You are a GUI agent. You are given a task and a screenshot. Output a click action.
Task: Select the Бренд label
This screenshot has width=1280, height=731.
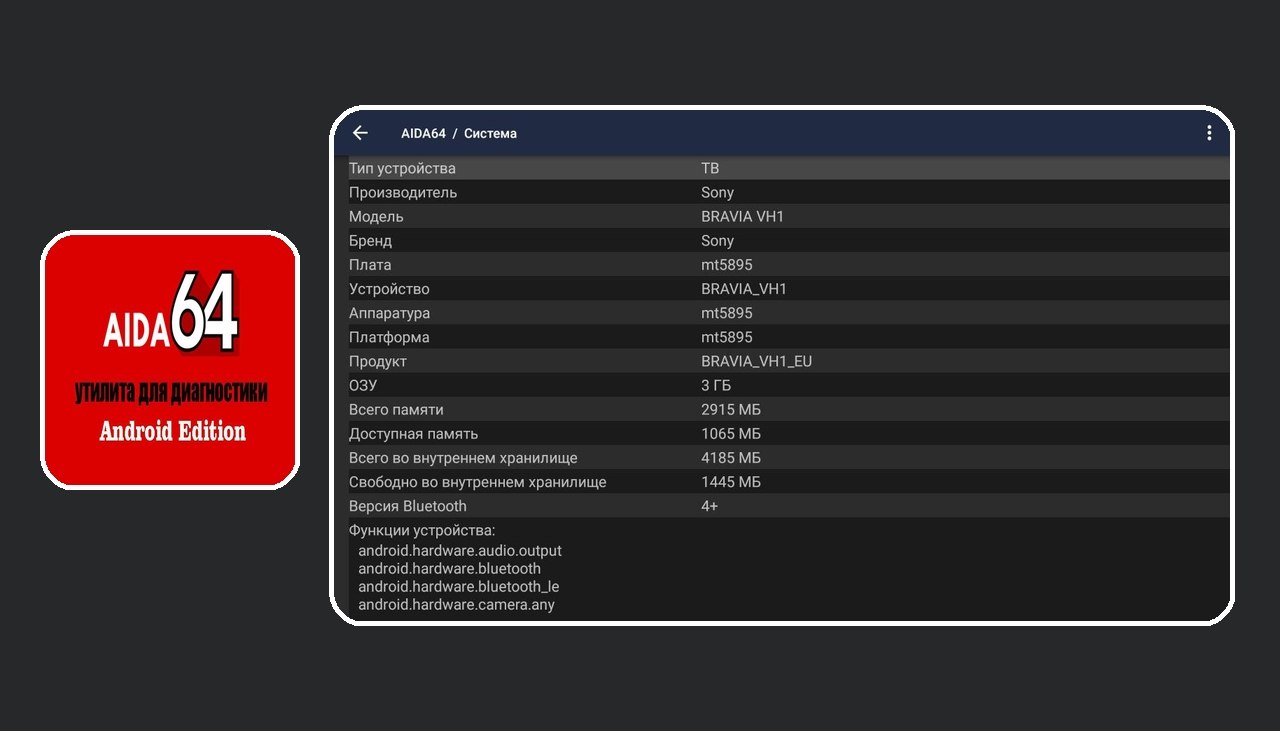coord(370,241)
